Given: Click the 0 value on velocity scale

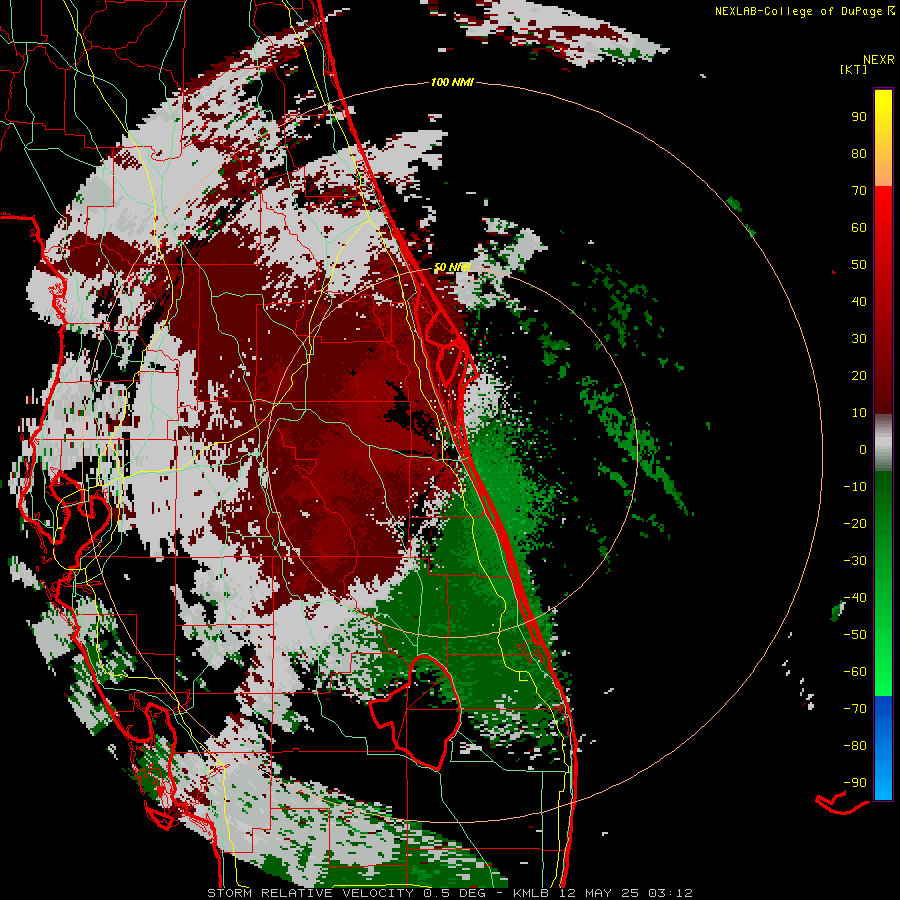Looking at the screenshot, I should (x=863, y=450).
